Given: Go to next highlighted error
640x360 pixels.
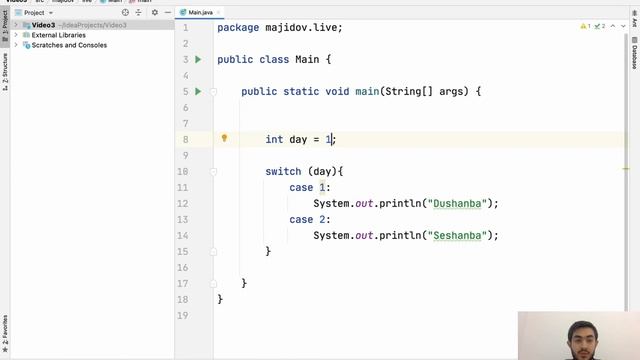Looking at the screenshot, I should coord(623,26).
